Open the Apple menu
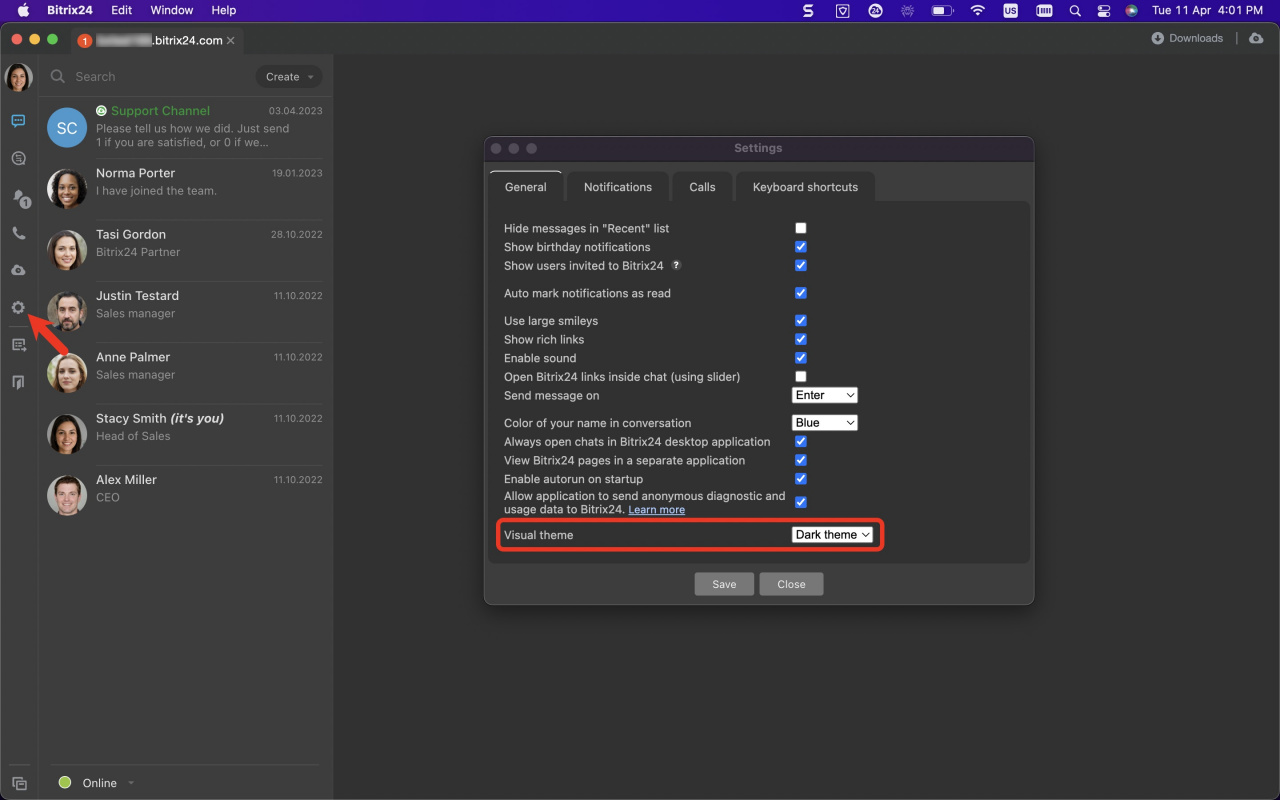 pyautogui.click(x=23, y=10)
